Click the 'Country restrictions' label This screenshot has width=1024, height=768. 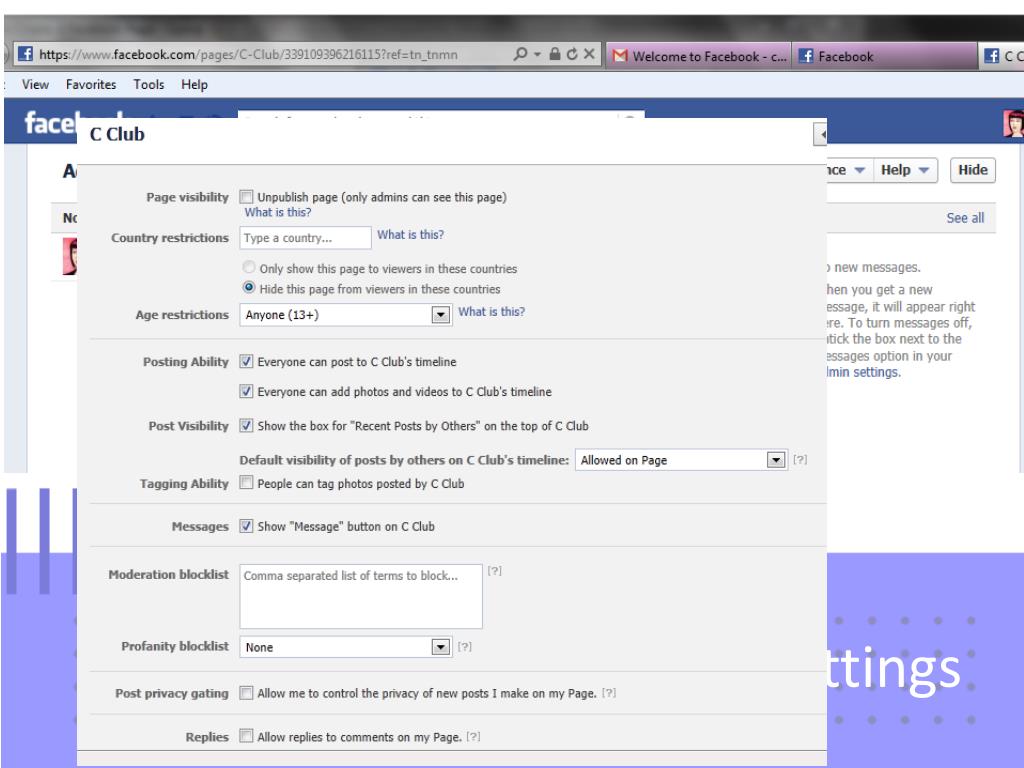[170, 238]
